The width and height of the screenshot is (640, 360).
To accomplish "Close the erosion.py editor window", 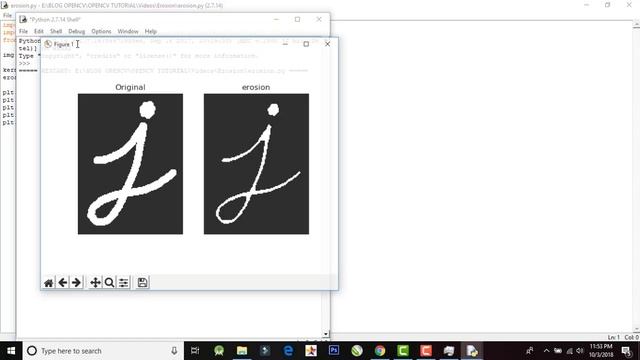I will [x=629, y=4].
